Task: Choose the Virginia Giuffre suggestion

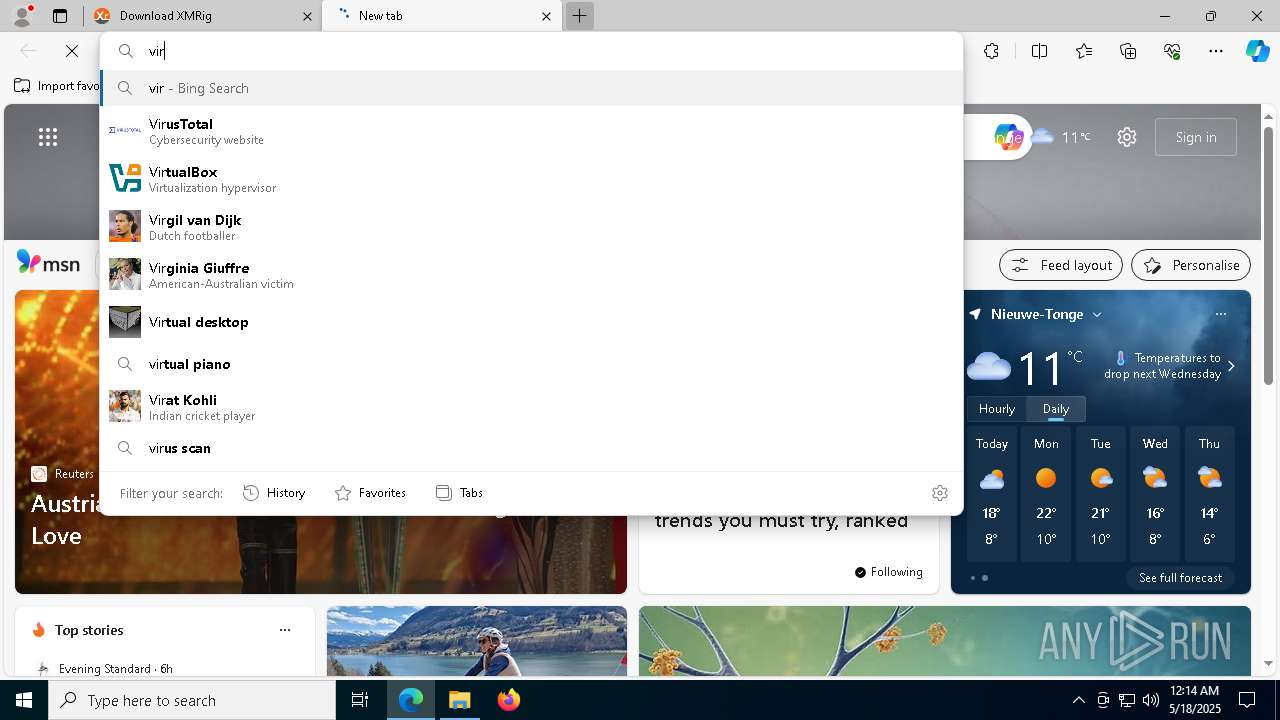Action: [531, 275]
